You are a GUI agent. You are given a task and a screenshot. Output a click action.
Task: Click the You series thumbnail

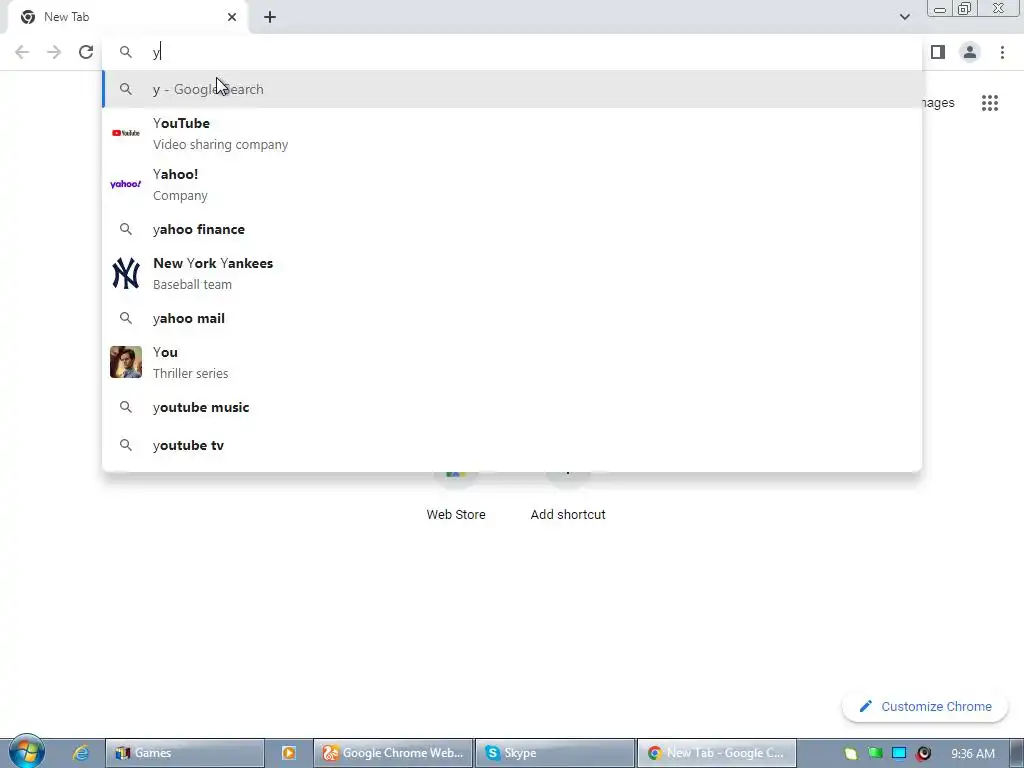pos(125,362)
